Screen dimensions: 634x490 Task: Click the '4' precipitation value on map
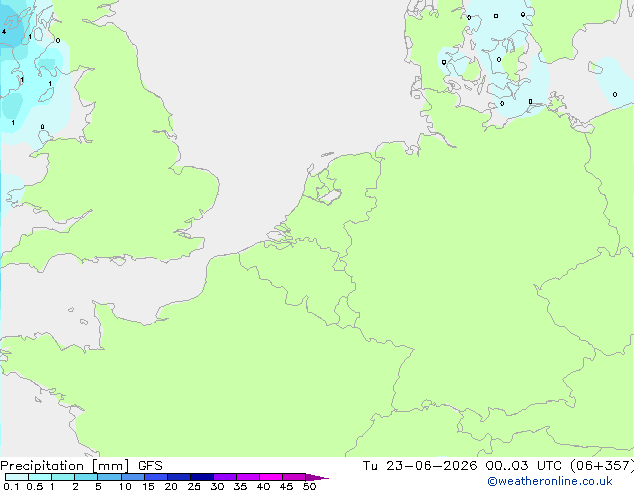coord(4,32)
